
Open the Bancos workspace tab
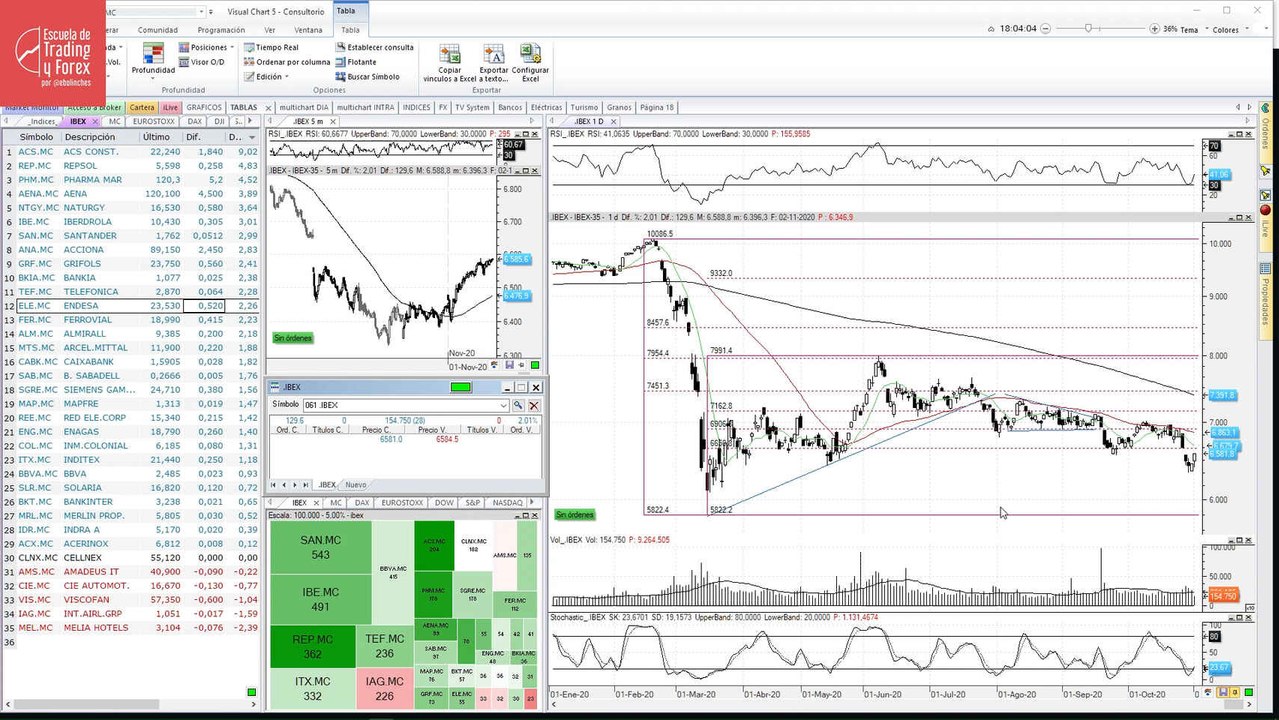tap(510, 107)
